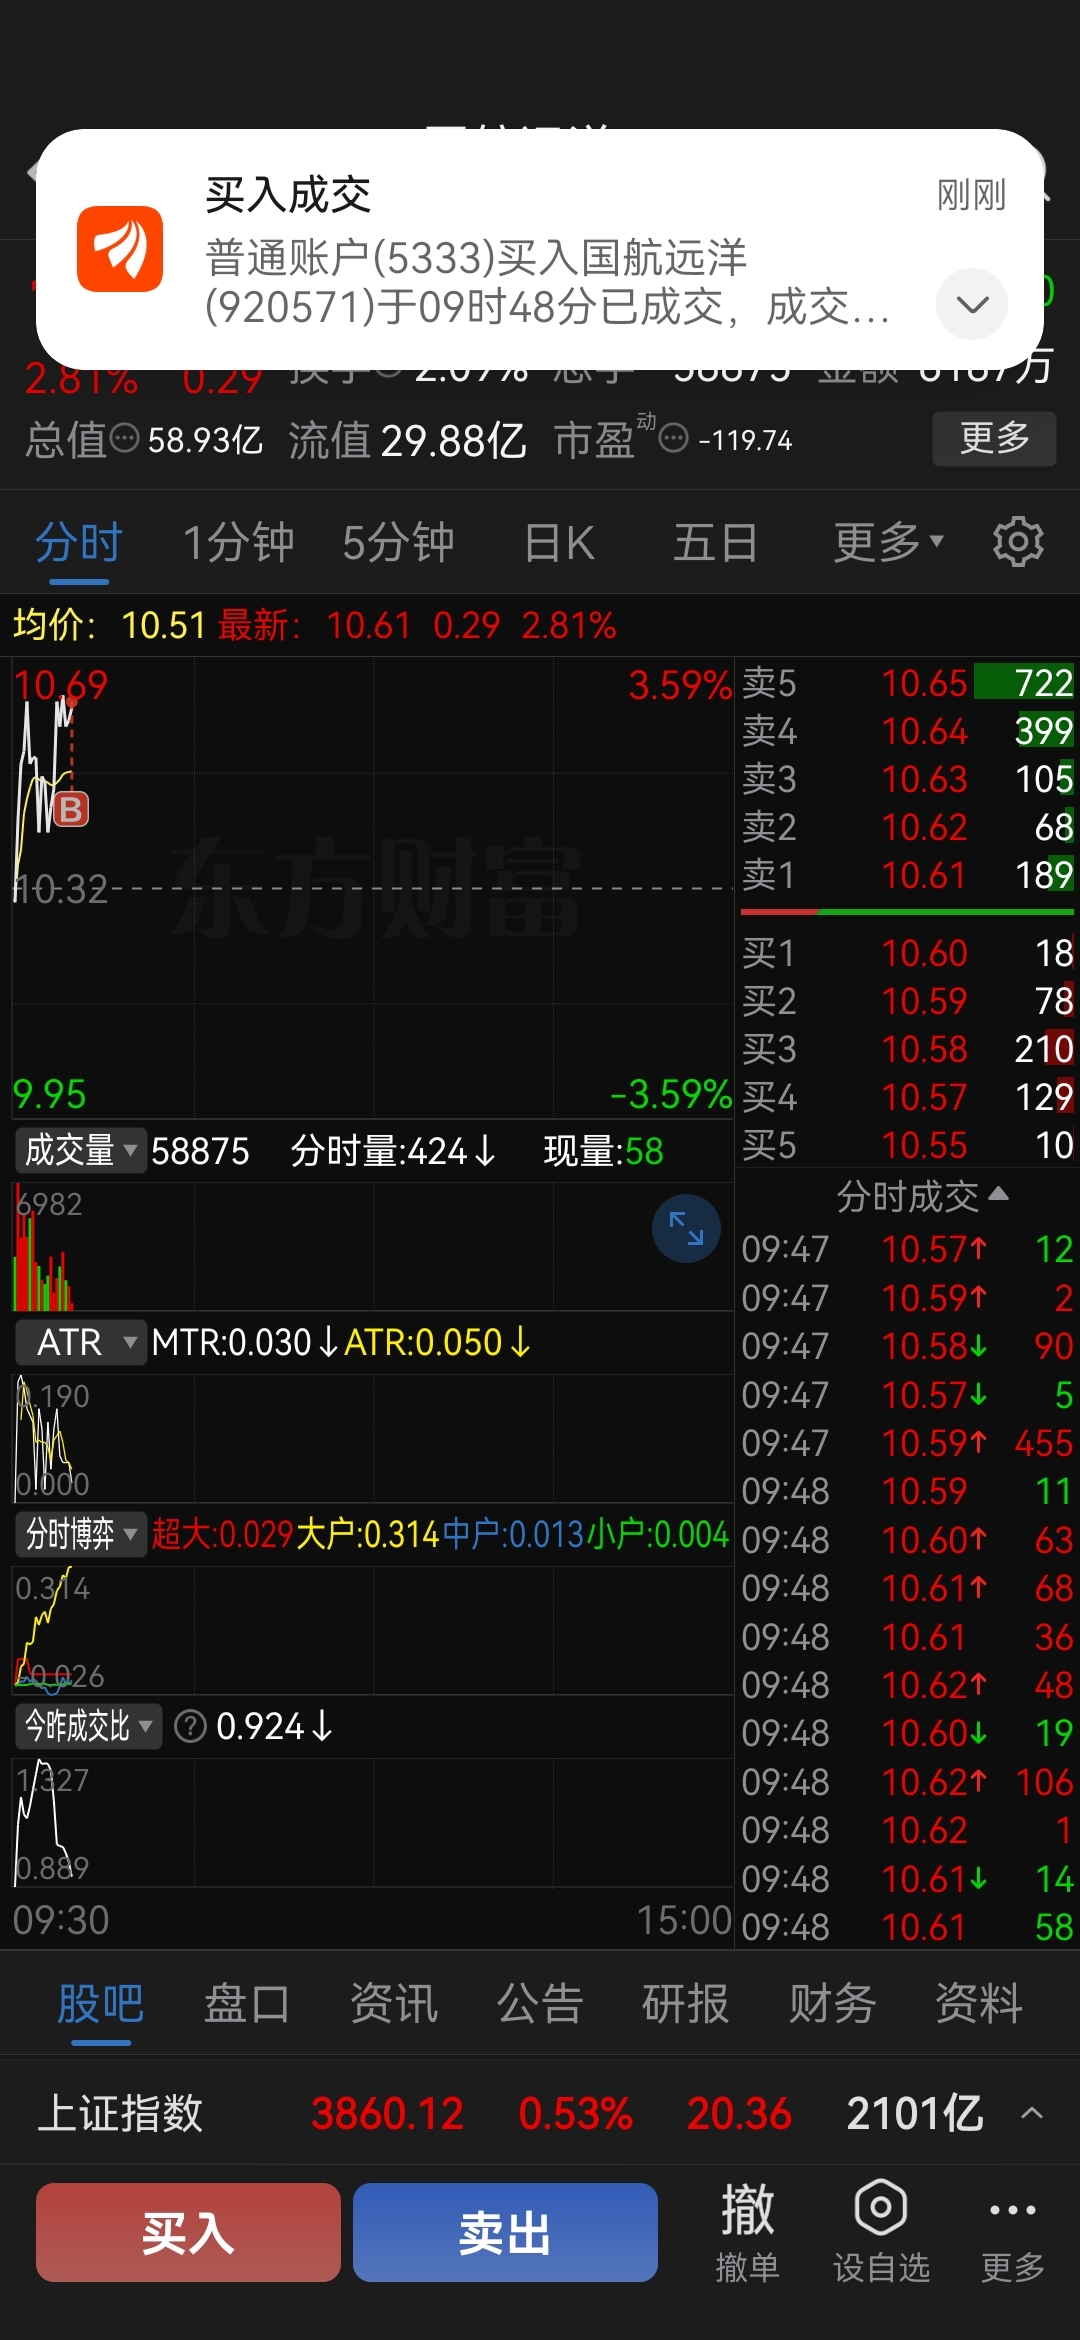Tap the ATR indicator line chart

(x=372, y=1438)
